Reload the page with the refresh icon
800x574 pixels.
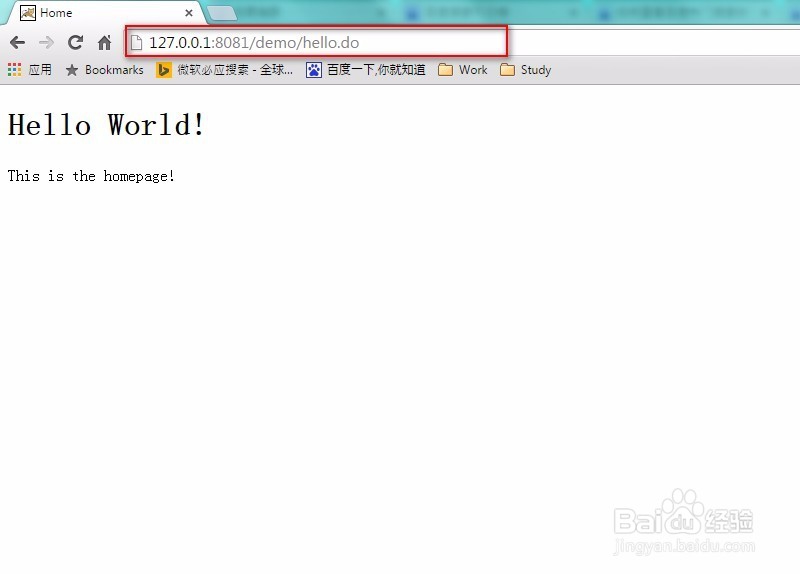pos(76,42)
